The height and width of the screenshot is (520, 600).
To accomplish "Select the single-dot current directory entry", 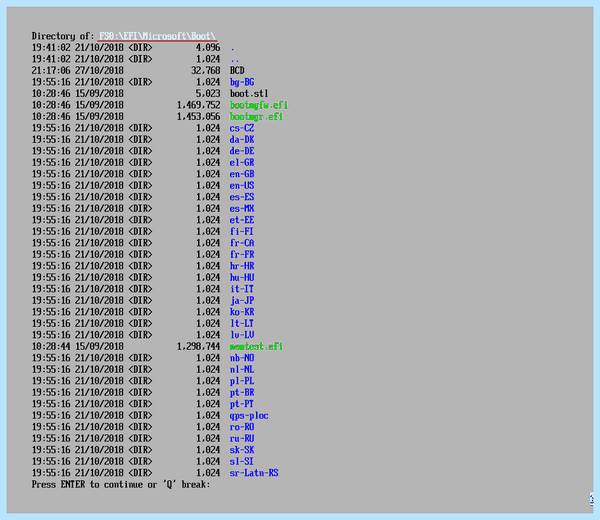I will click(x=232, y=49).
